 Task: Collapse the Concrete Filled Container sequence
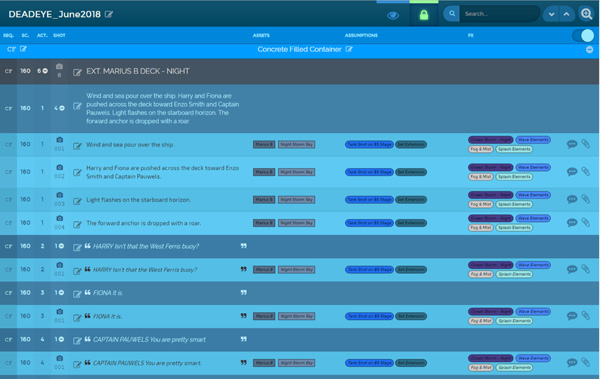click(x=589, y=50)
